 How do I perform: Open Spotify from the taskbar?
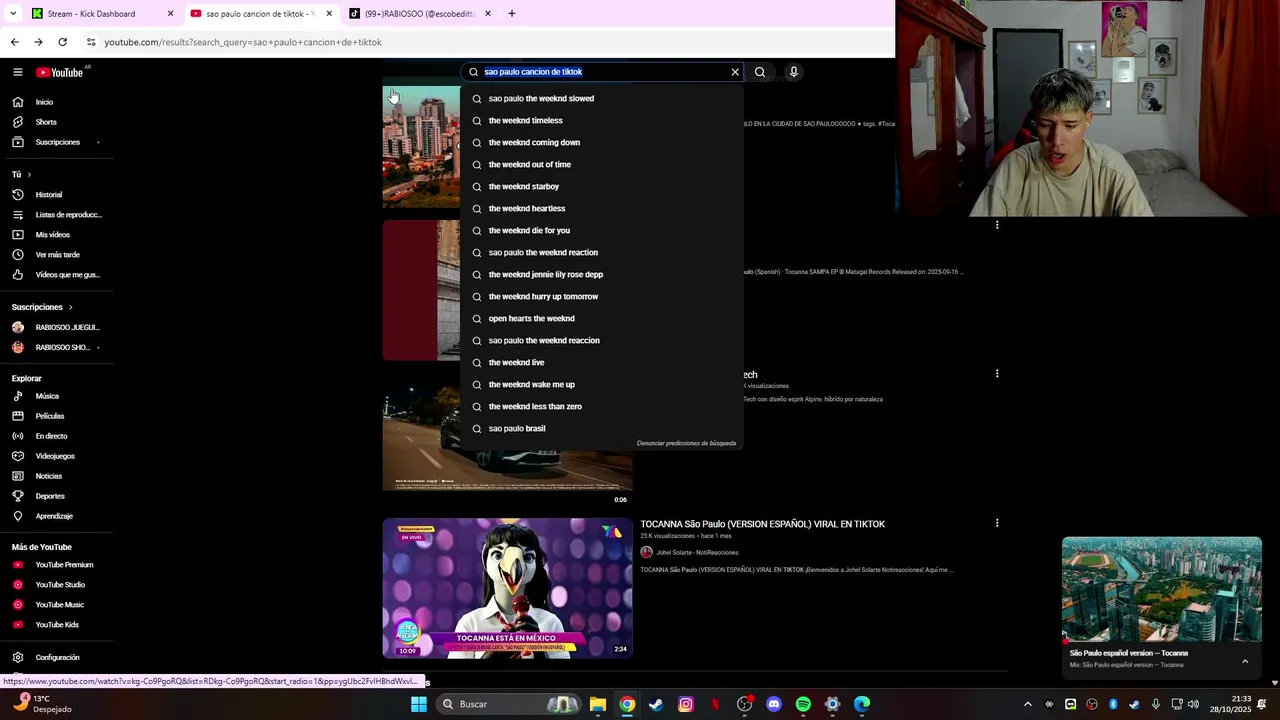pyautogui.click(x=803, y=705)
